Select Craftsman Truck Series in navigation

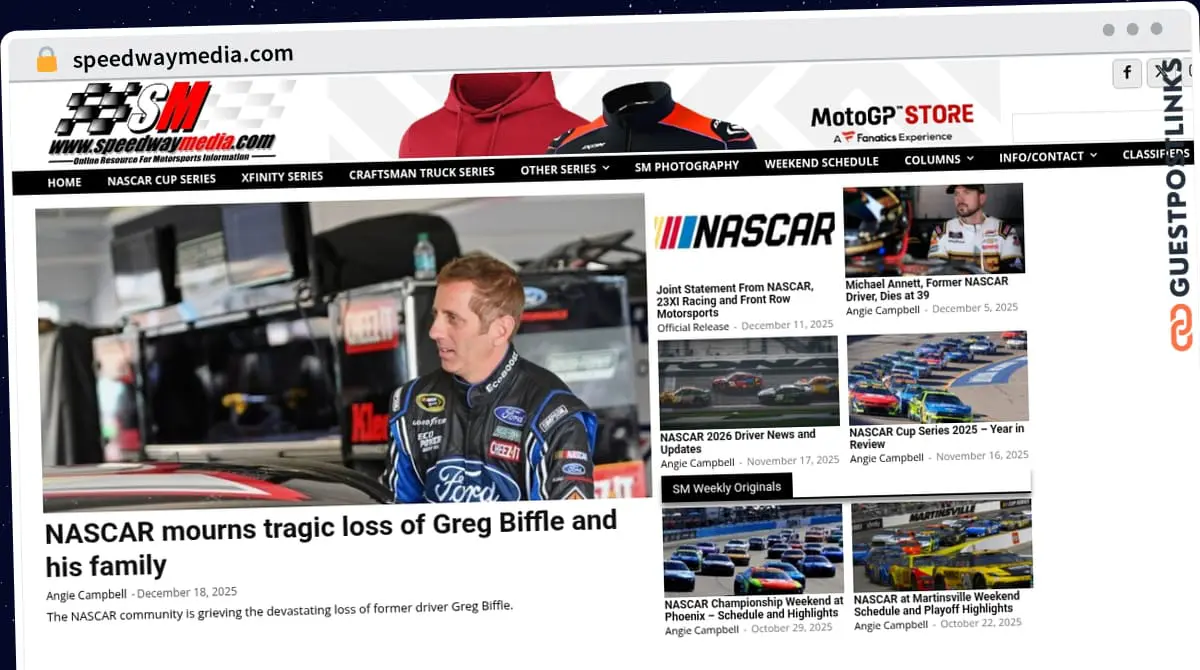click(422, 173)
